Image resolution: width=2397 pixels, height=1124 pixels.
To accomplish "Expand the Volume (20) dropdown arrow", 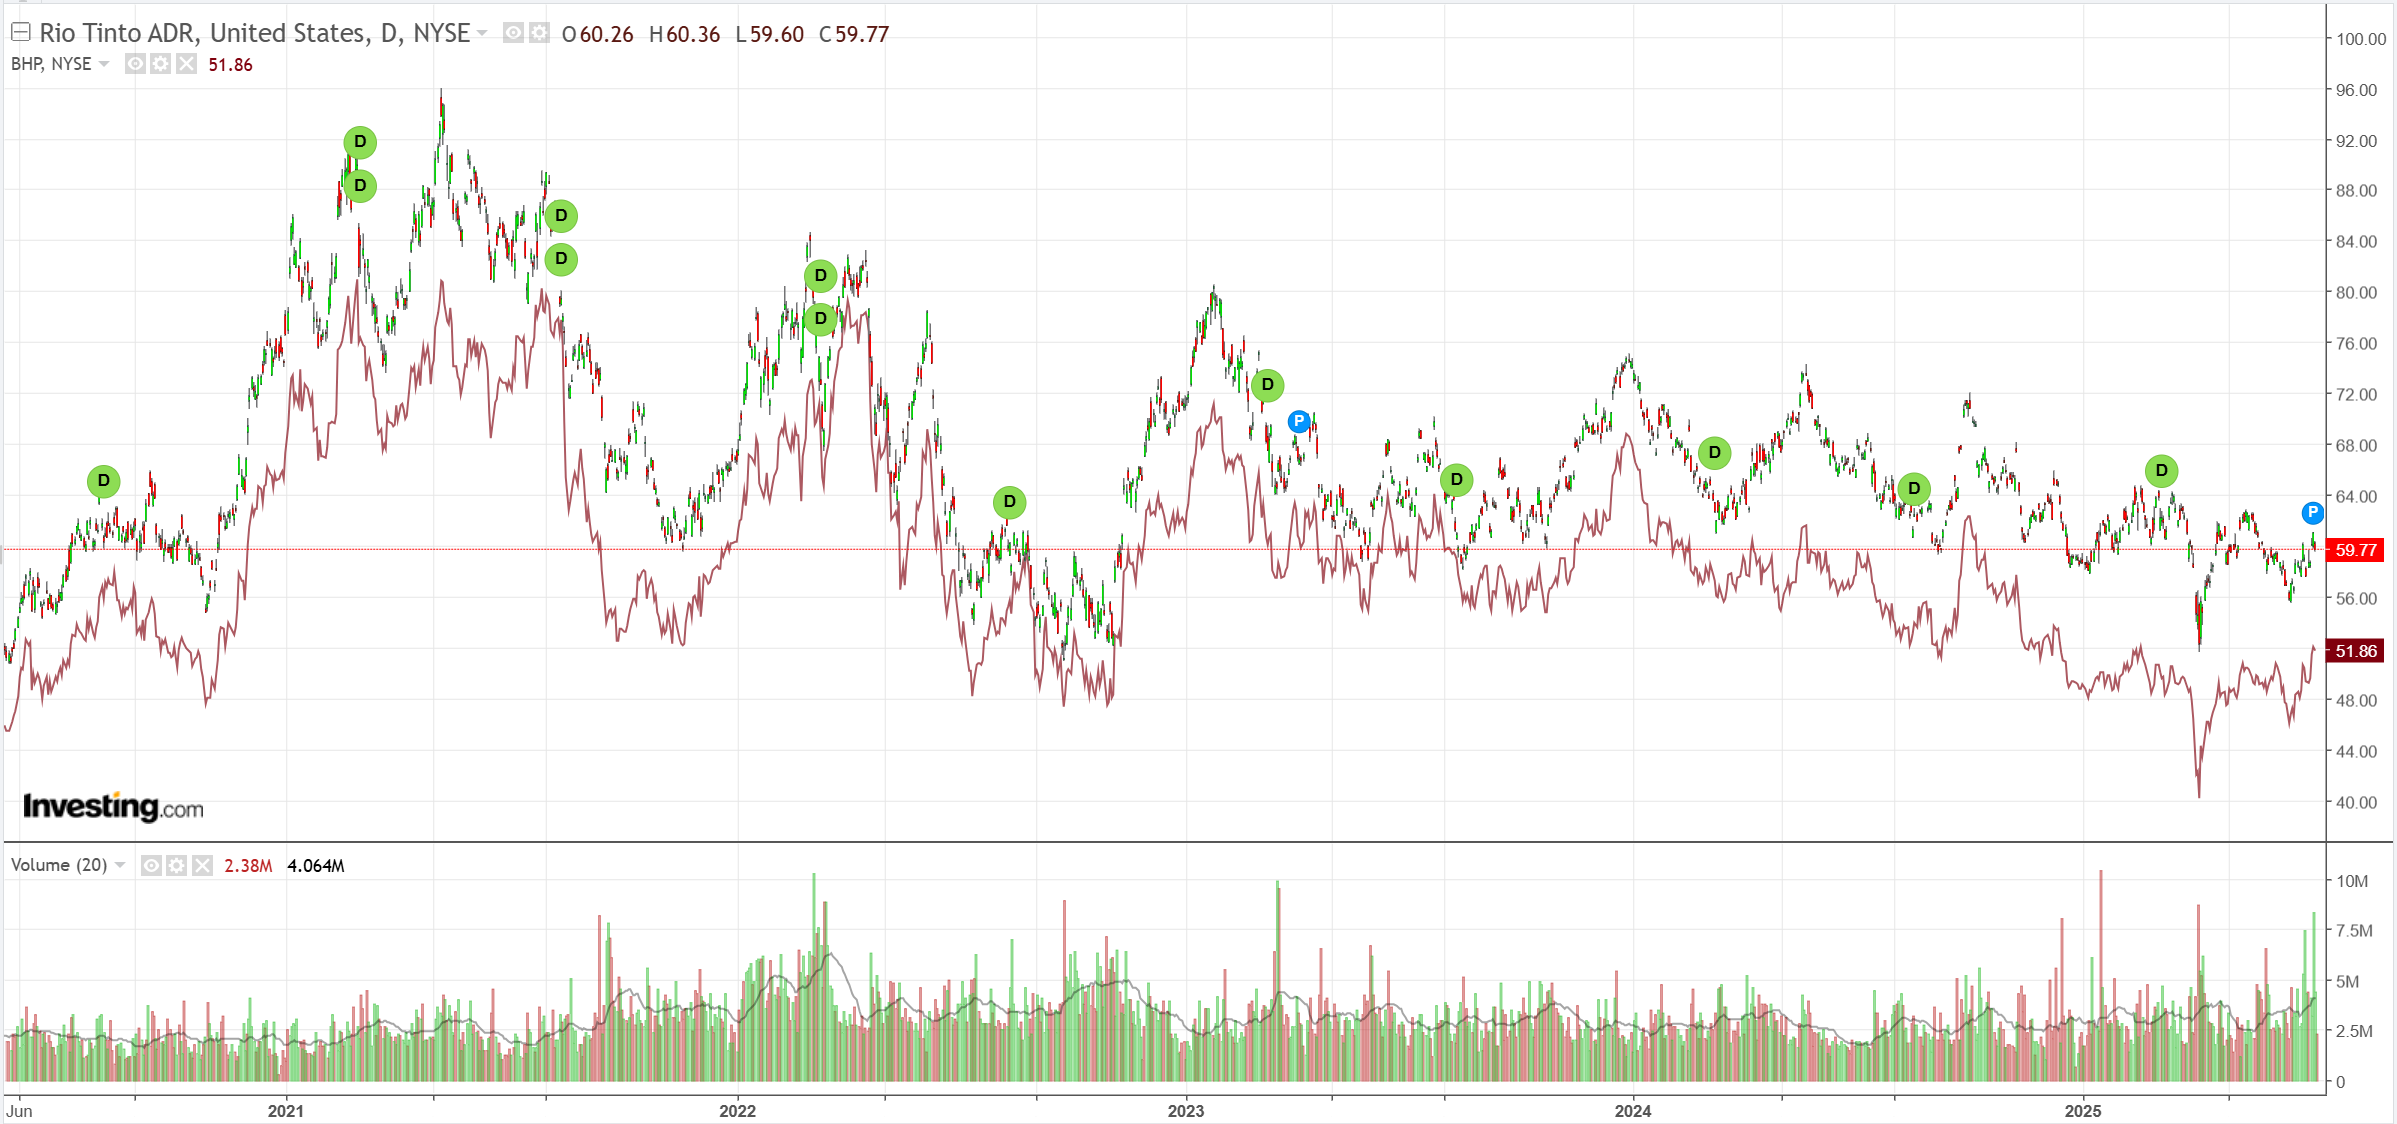I will (x=120, y=865).
